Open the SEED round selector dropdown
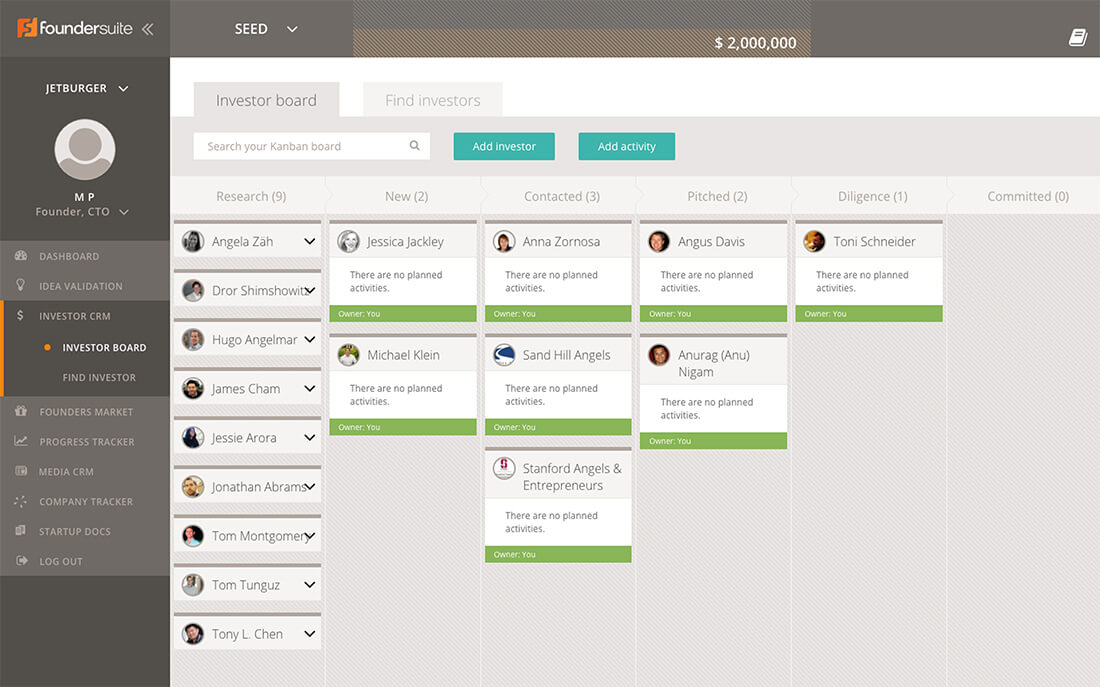 point(263,29)
